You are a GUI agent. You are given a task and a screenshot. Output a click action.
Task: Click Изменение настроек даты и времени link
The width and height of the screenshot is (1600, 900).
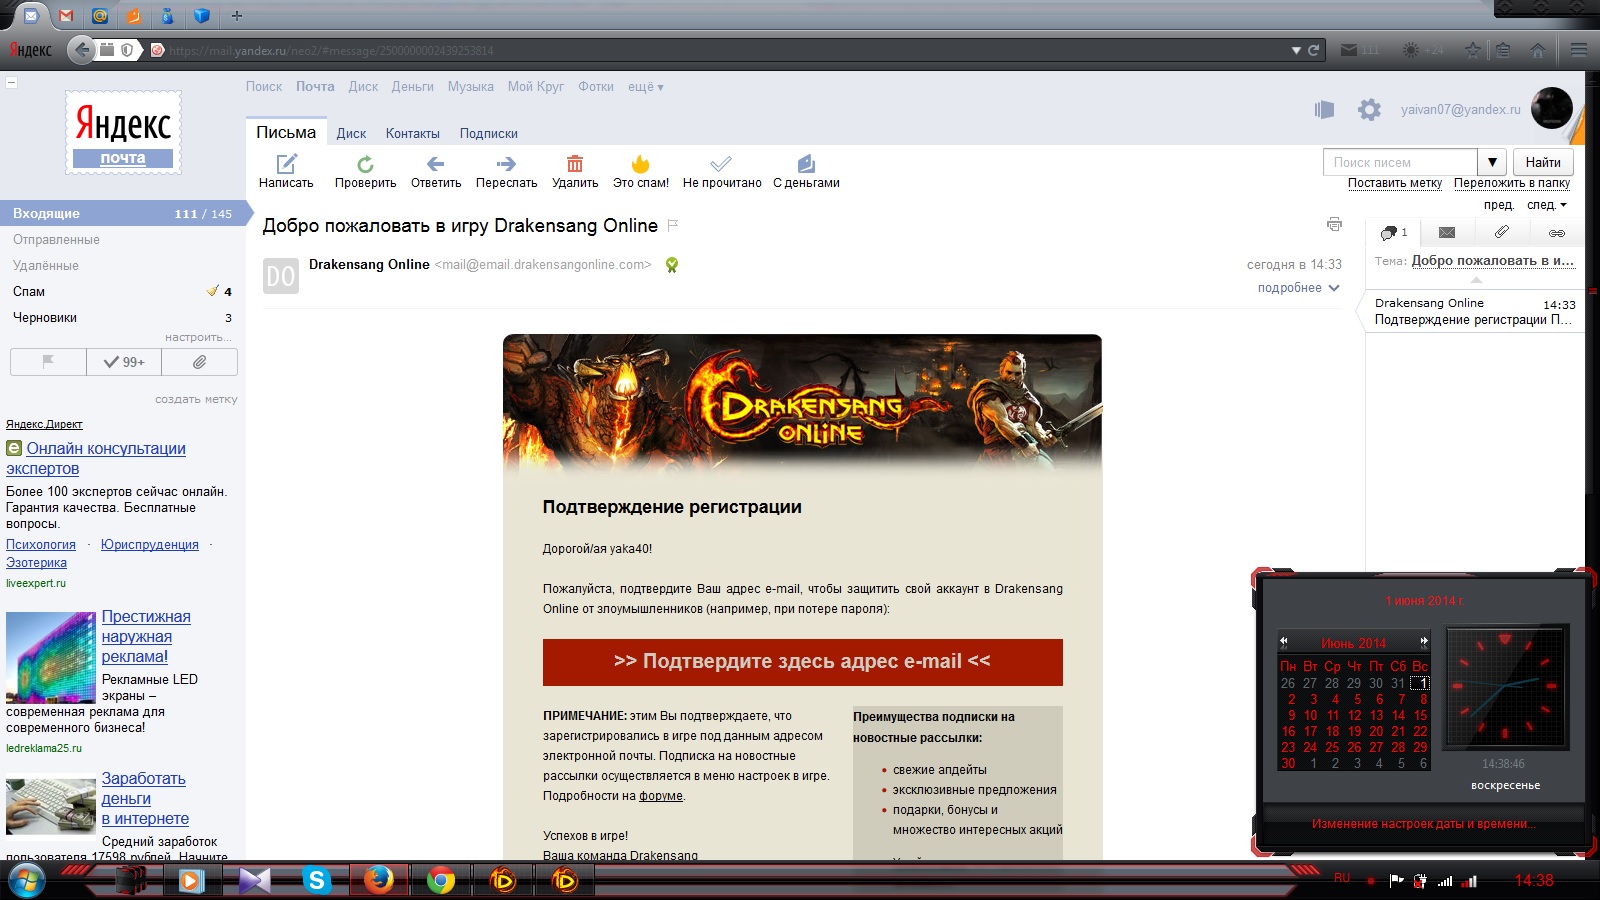1425,824
